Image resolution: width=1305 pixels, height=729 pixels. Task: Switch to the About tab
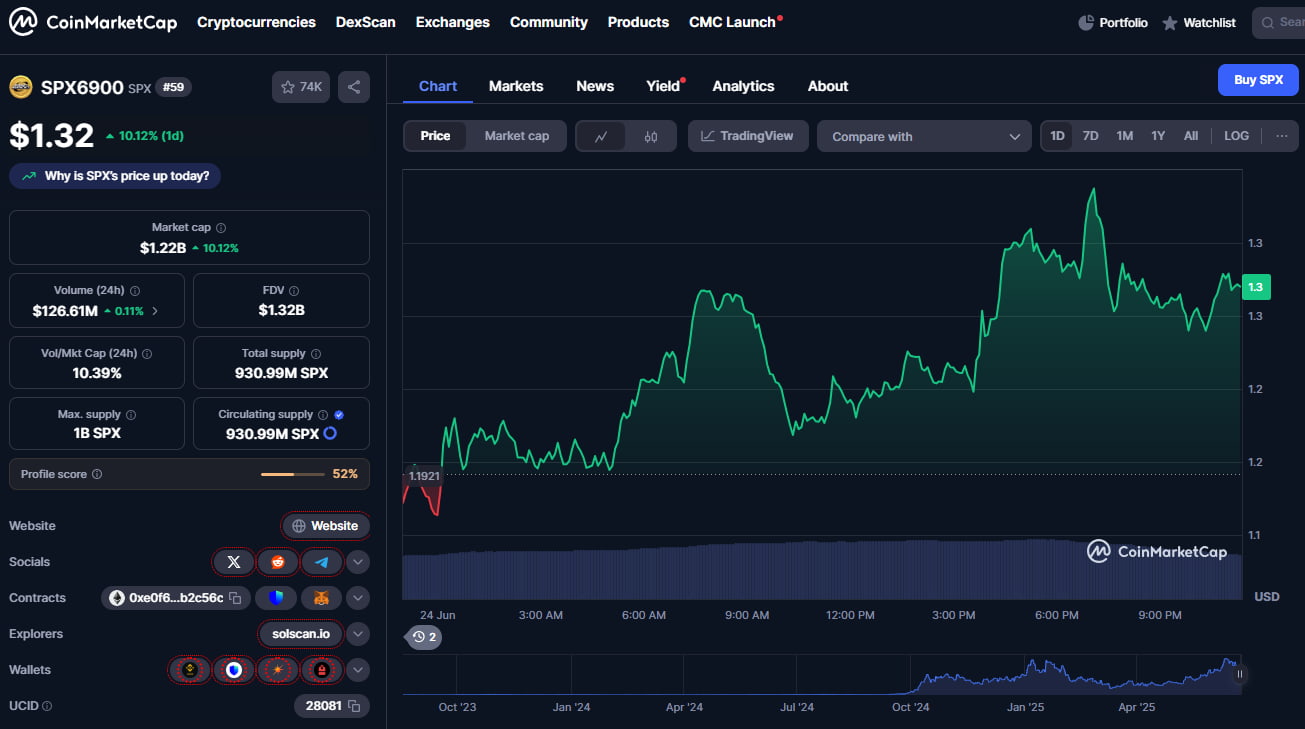pyautogui.click(x=828, y=86)
